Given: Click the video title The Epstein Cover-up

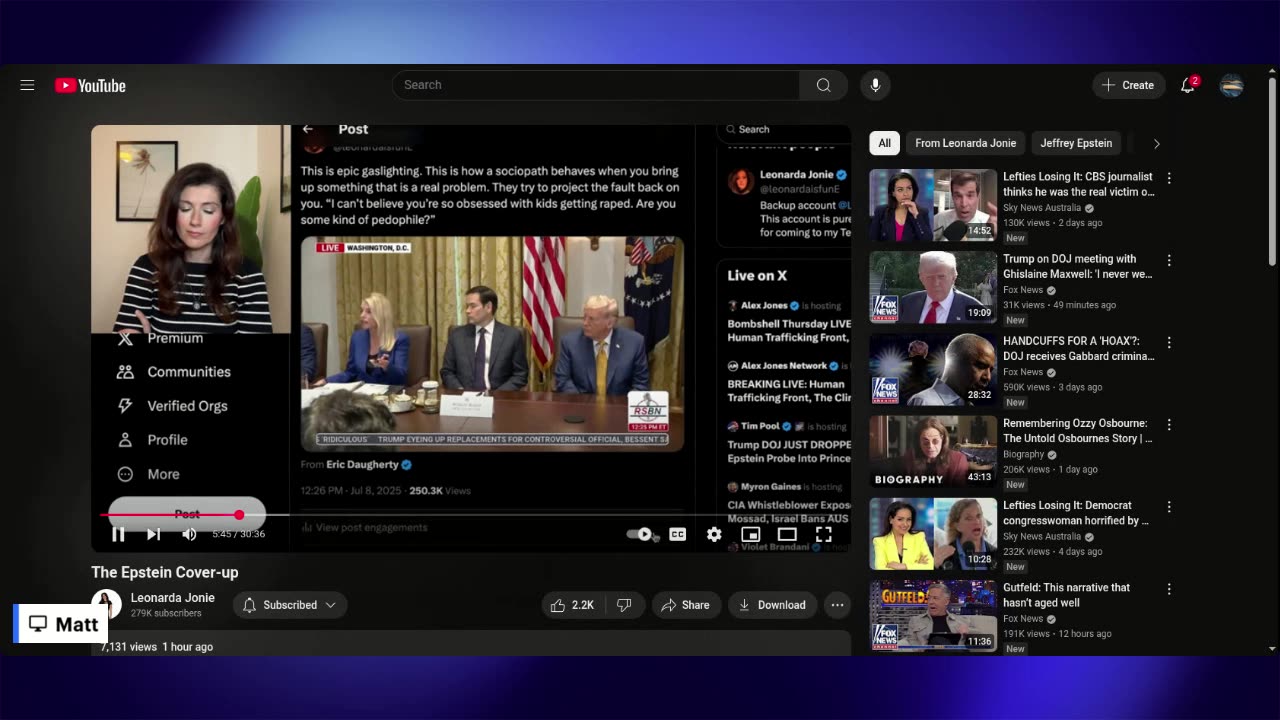Looking at the screenshot, I should pos(165,572).
